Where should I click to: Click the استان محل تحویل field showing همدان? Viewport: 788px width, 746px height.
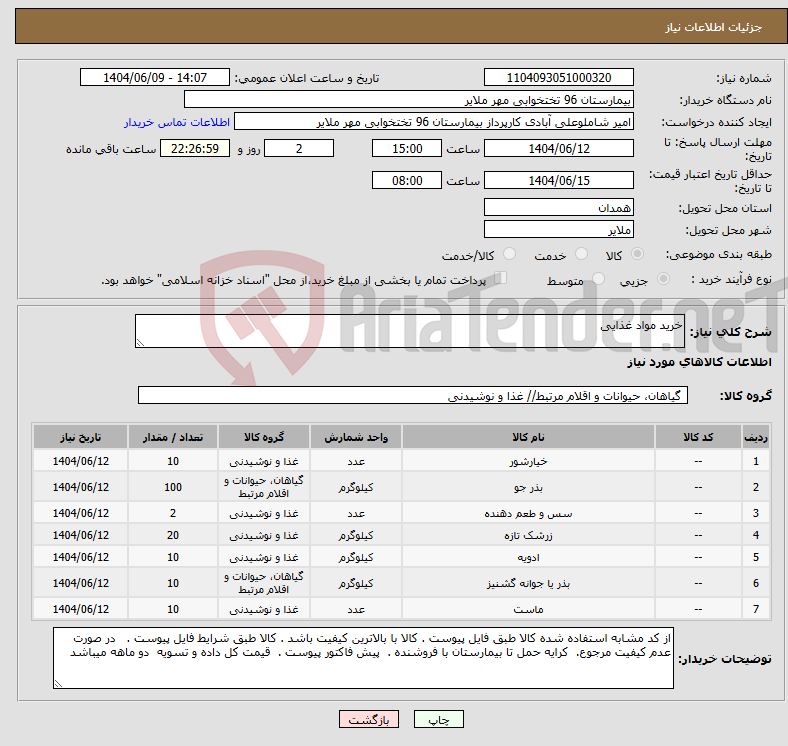[558, 208]
